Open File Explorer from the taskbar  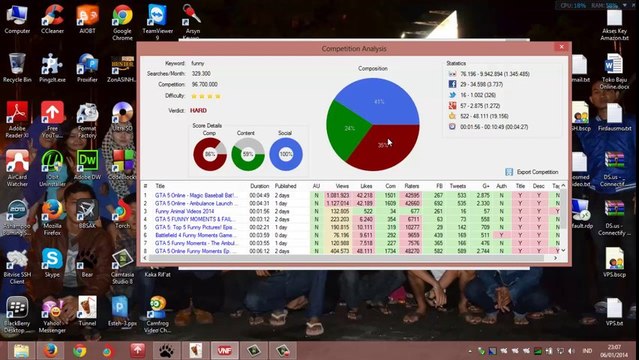[21, 350]
